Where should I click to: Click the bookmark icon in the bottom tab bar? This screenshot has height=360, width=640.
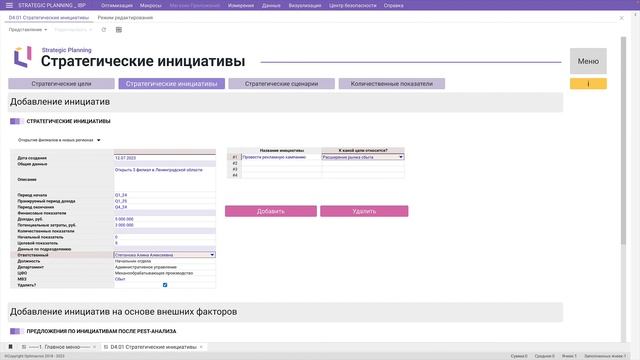pos(11,347)
